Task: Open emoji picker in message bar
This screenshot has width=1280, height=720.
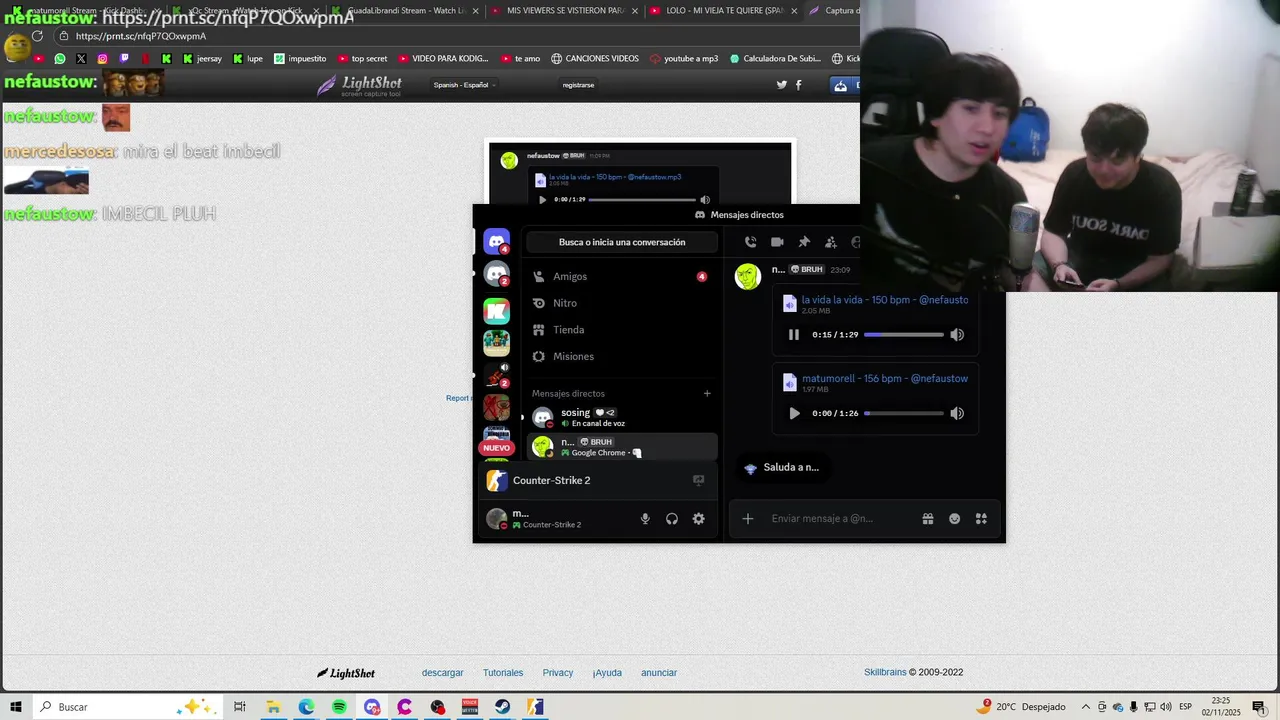Action: (x=955, y=518)
